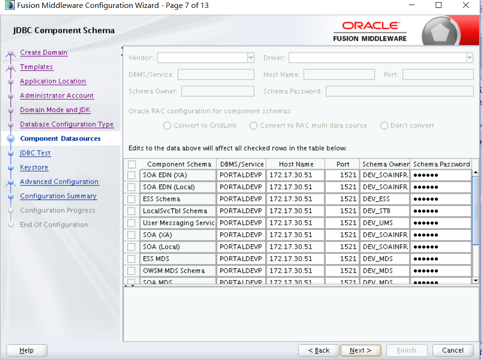Image resolution: width=482 pixels, height=360 pixels.
Task: Click DBMS/Service cell in User Messaging row
Action: pyautogui.click(x=241, y=223)
